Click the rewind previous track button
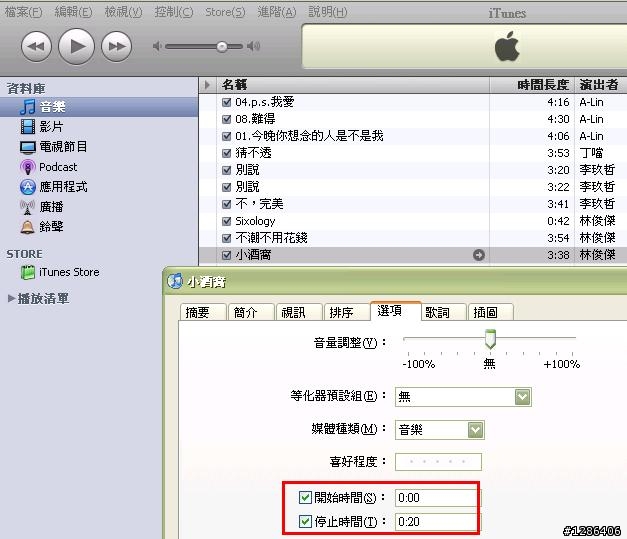This screenshot has width=627, height=539. pos(36,46)
